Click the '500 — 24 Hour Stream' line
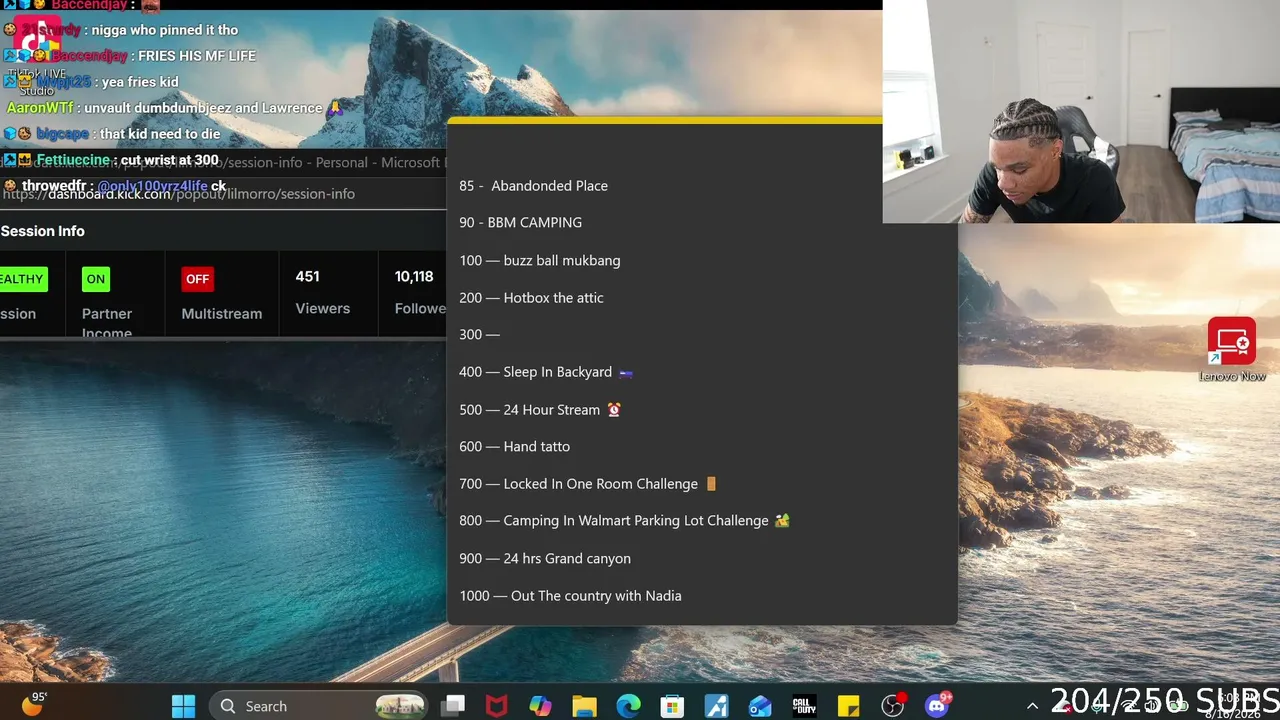The image size is (1280, 720). point(540,410)
